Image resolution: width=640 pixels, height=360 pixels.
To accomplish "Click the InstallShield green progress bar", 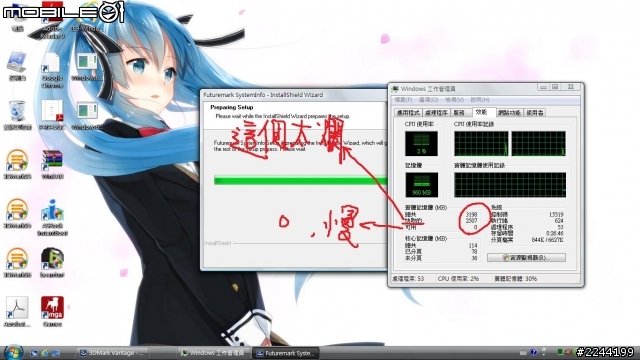I will point(300,180).
